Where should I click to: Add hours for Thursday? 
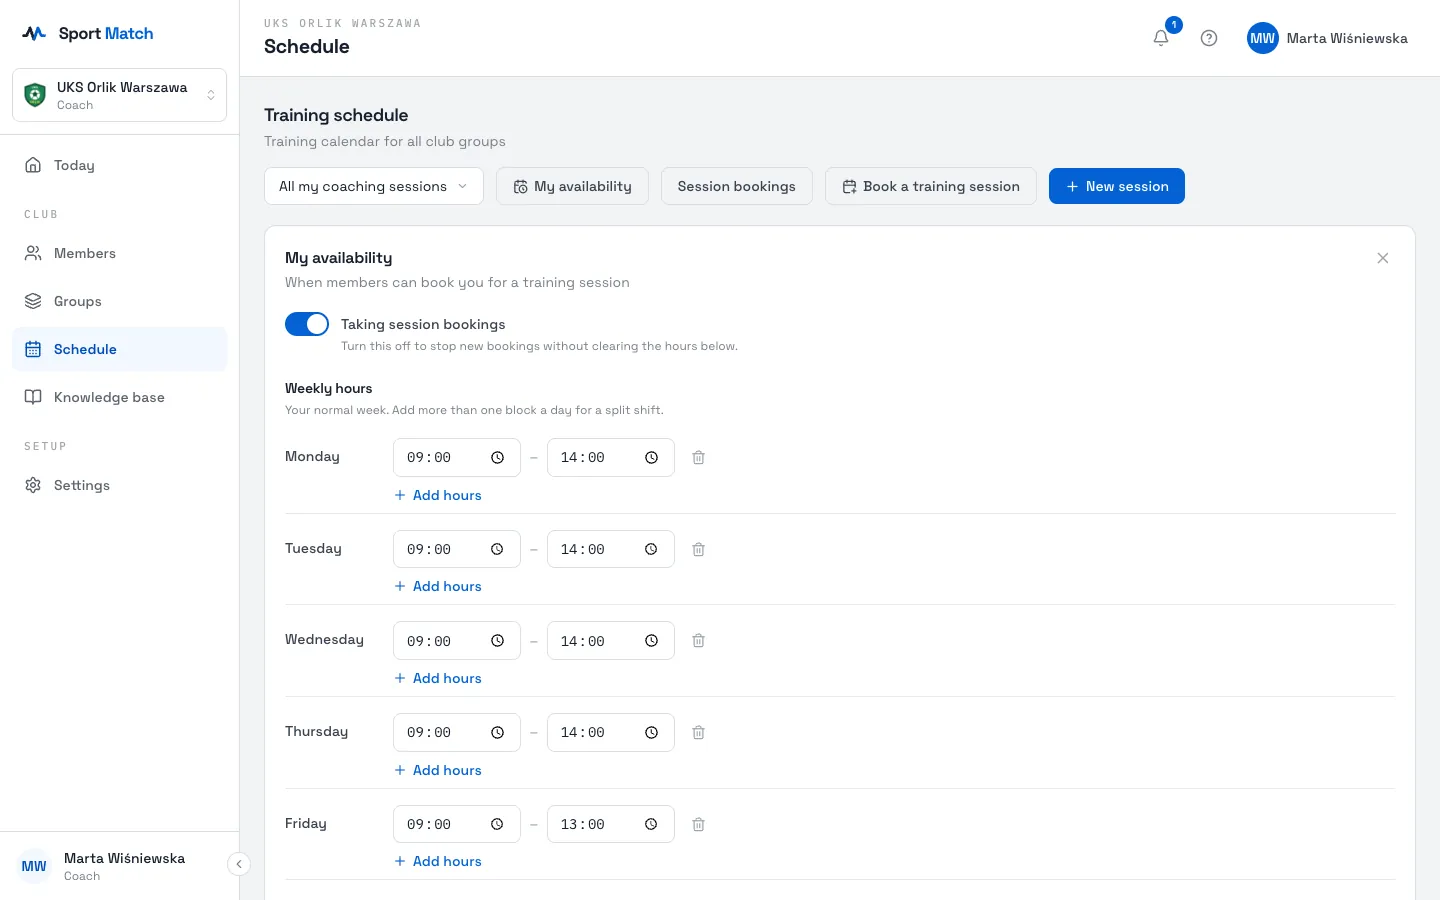pos(438,770)
